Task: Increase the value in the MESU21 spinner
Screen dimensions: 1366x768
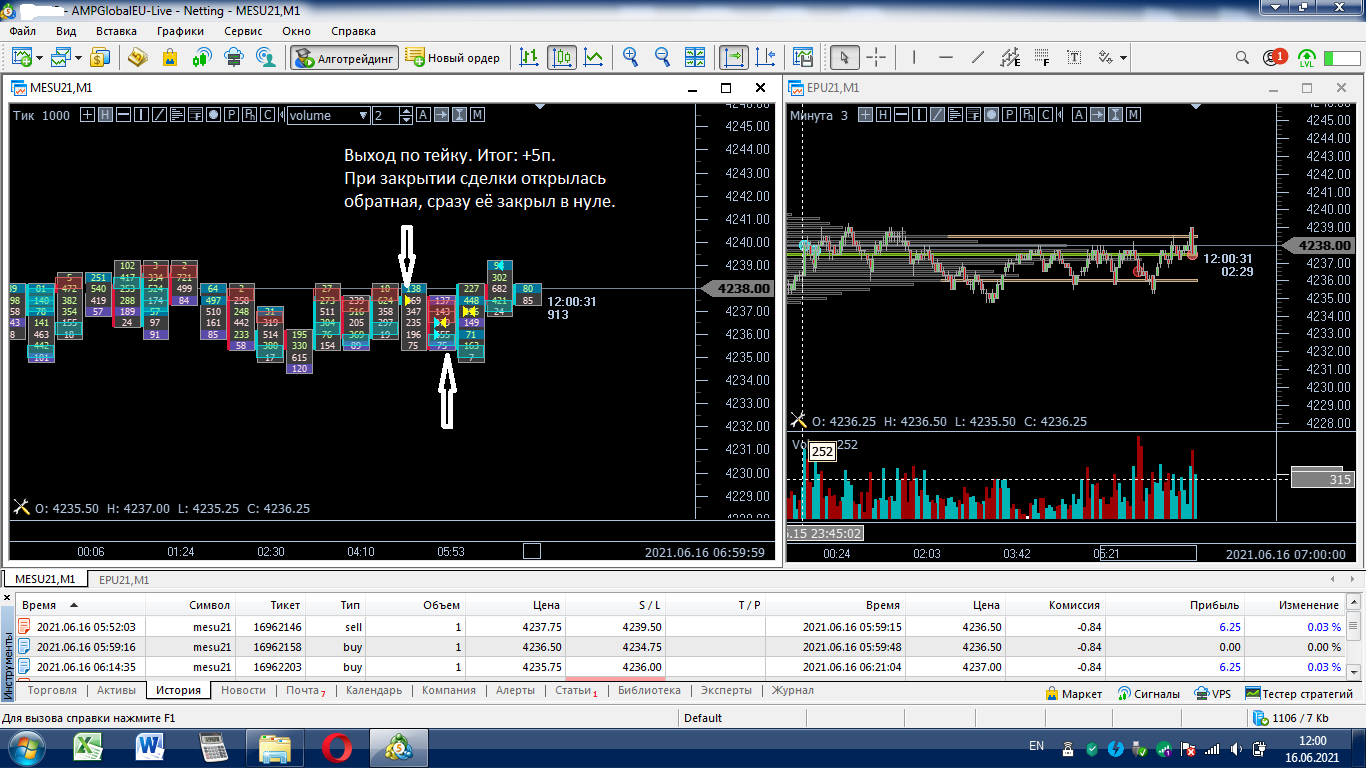Action: point(405,111)
